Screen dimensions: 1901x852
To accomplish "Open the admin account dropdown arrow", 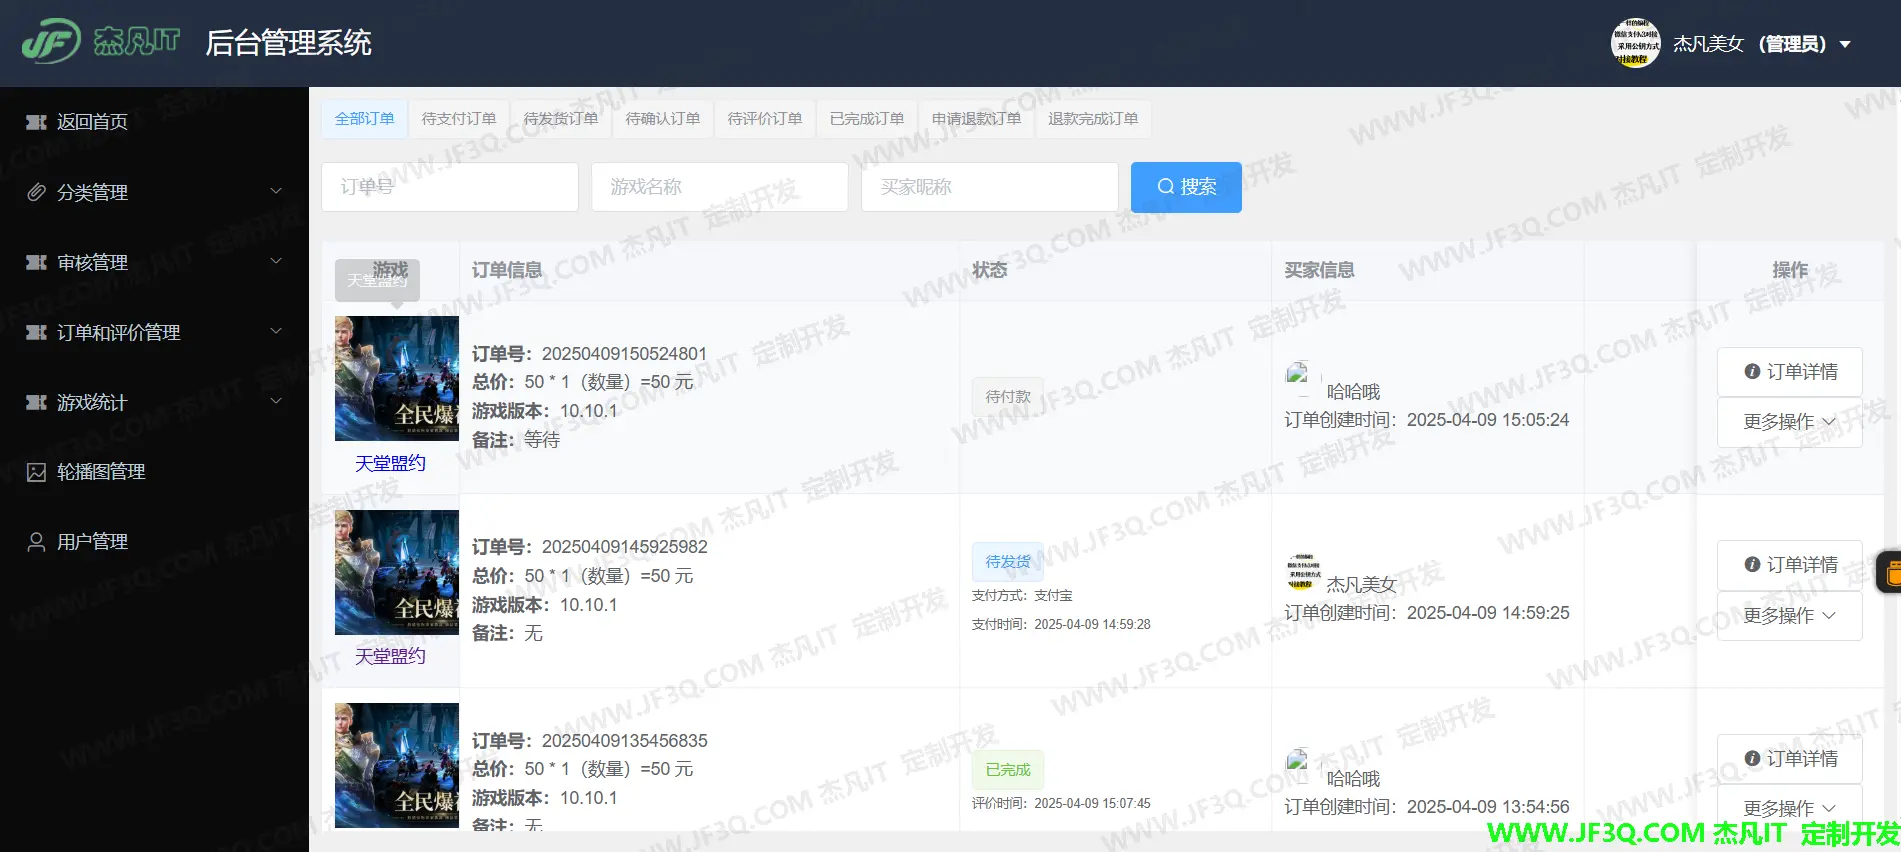I will click(x=1845, y=44).
